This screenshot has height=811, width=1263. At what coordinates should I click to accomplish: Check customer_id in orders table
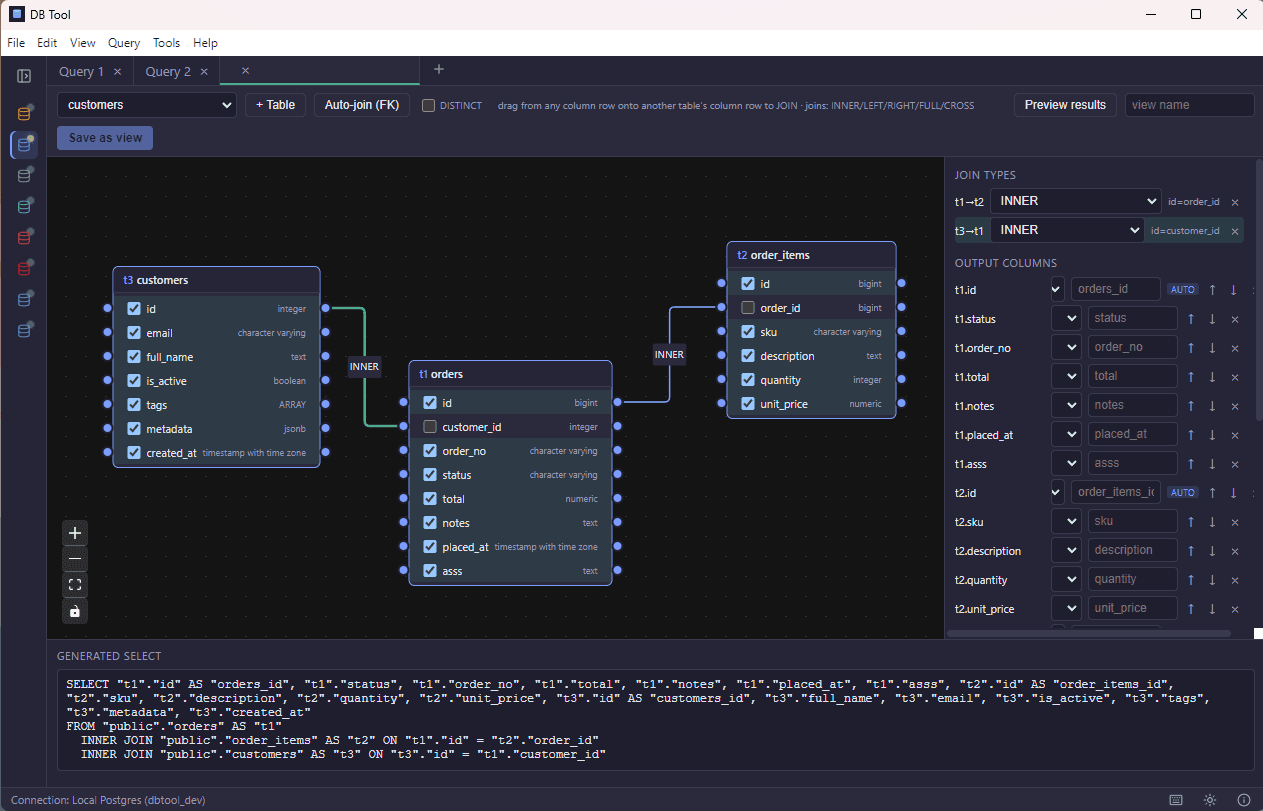(430, 427)
